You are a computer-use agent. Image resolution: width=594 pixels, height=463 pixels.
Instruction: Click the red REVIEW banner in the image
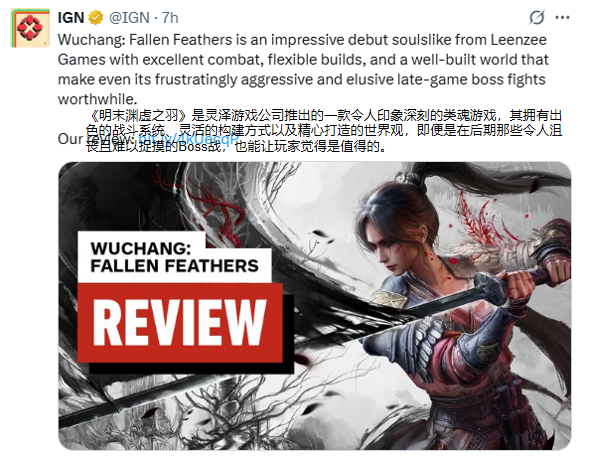[x=180, y=323]
